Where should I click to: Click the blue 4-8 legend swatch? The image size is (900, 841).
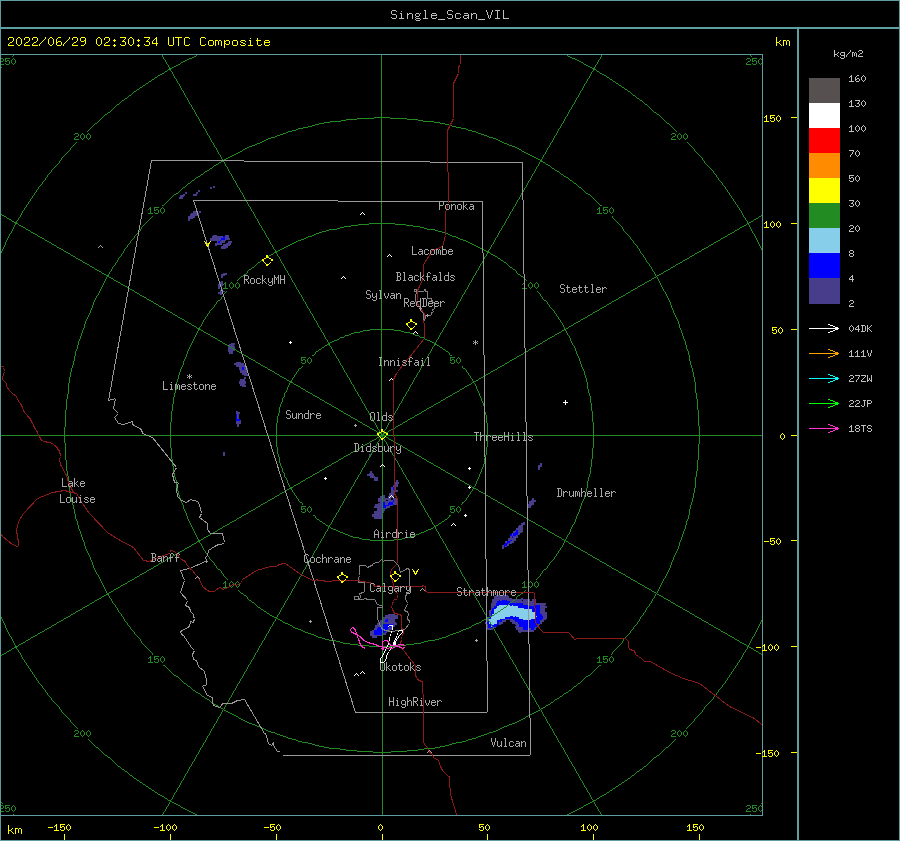pyautogui.click(x=824, y=265)
